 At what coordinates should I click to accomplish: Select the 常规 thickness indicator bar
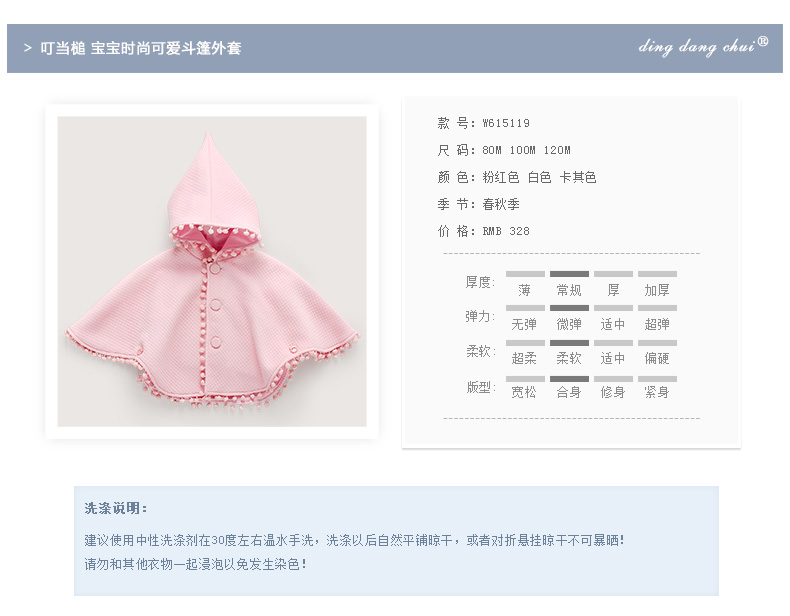[569, 274]
